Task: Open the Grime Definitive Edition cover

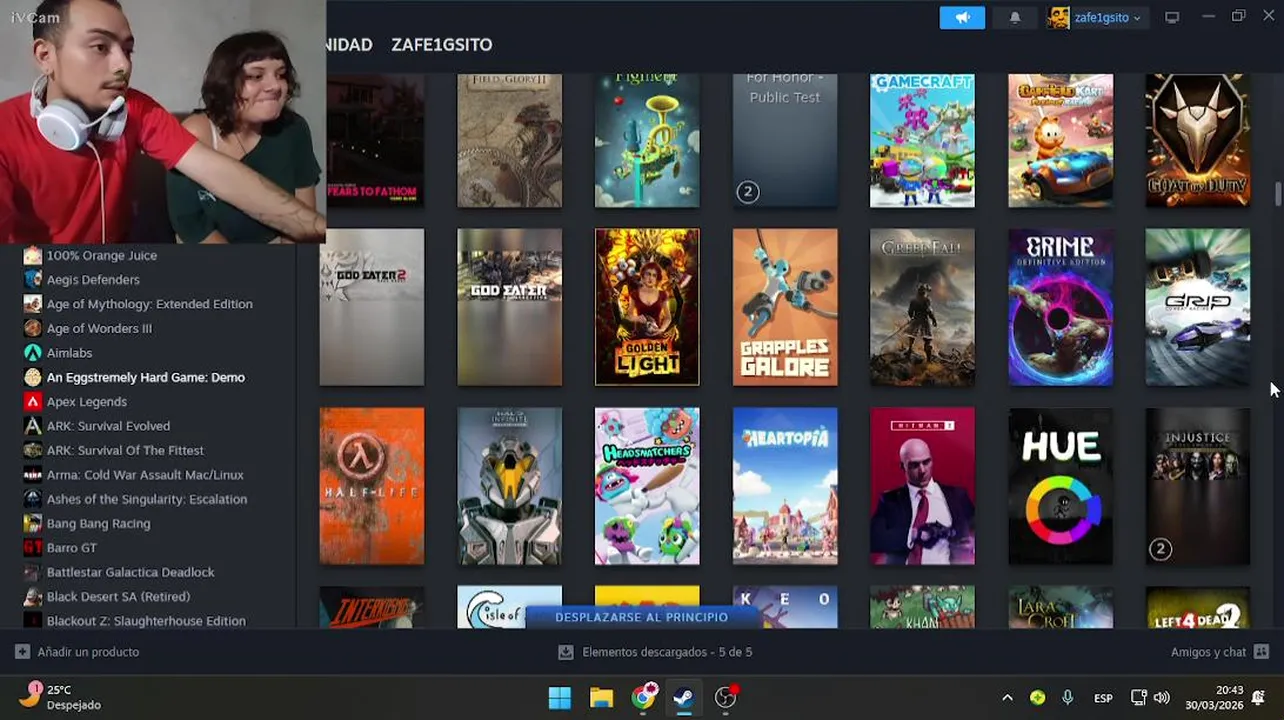Action: 1060,307
